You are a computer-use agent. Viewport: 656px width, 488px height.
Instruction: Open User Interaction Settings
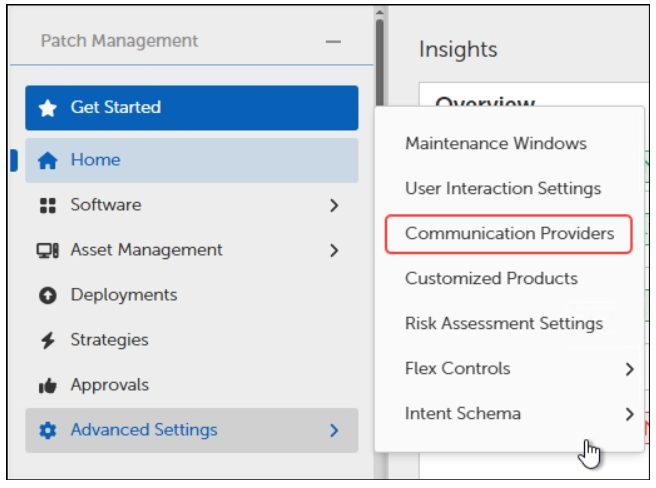tap(502, 188)
